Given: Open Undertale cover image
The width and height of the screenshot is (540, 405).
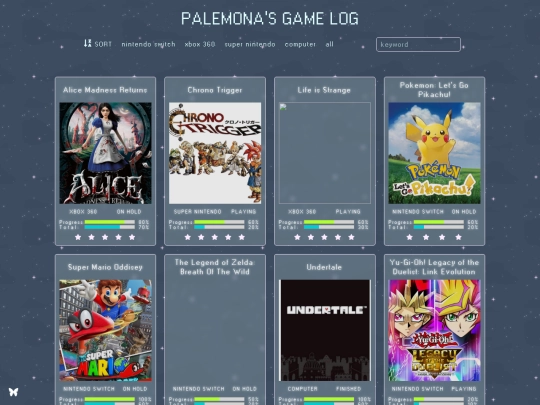Looking at the screenshot, I should (x=325, y=330).
